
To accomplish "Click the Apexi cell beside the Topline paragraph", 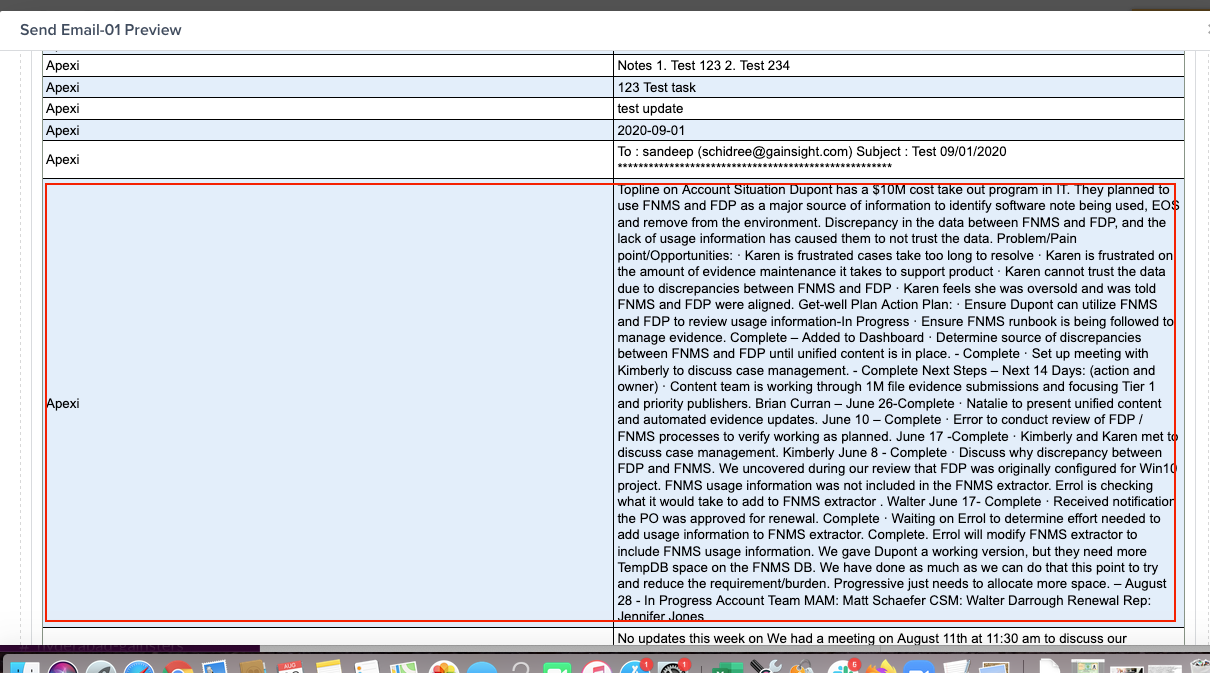I will pyautogui.click(x=328, y=403).
